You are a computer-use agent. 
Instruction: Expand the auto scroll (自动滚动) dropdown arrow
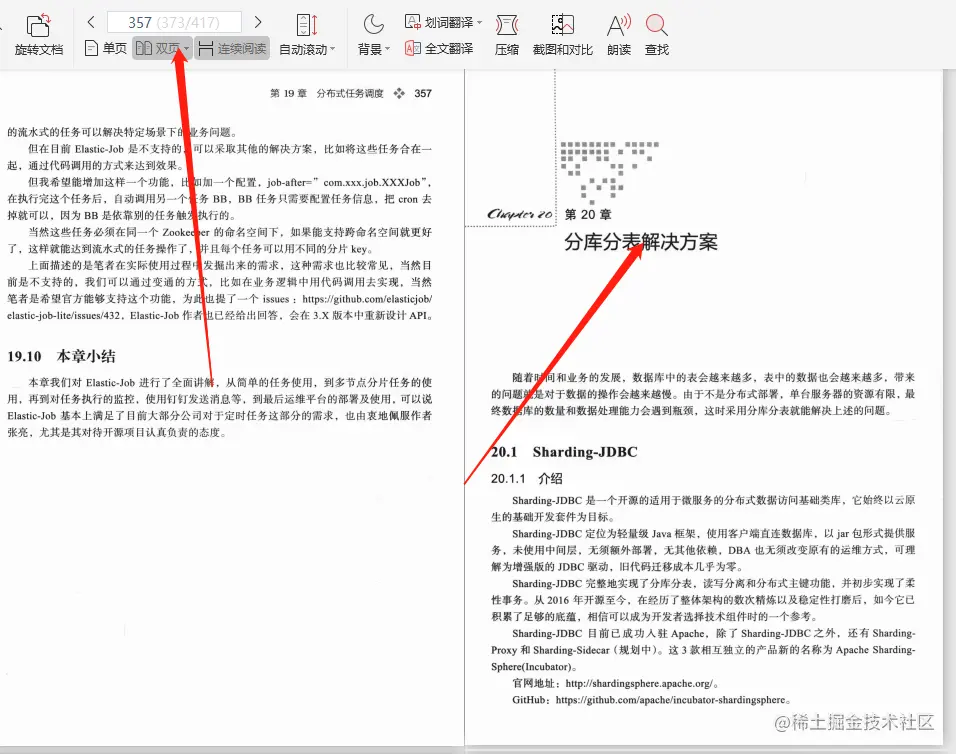(x=333, y=49)
